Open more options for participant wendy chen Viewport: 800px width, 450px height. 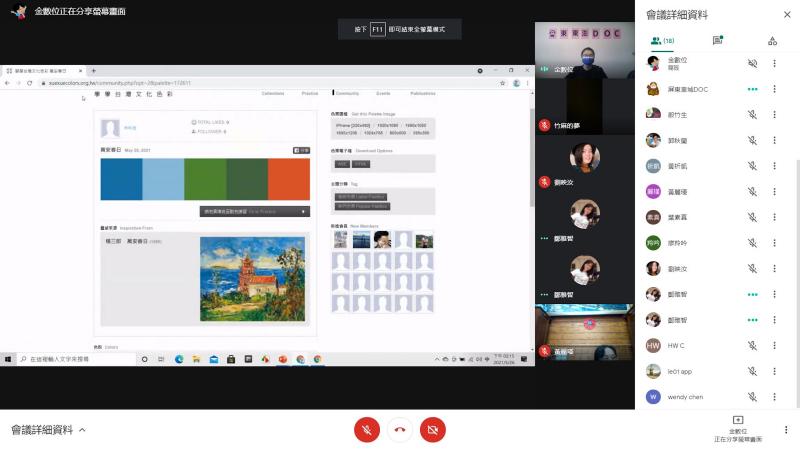tap(773, 397)
